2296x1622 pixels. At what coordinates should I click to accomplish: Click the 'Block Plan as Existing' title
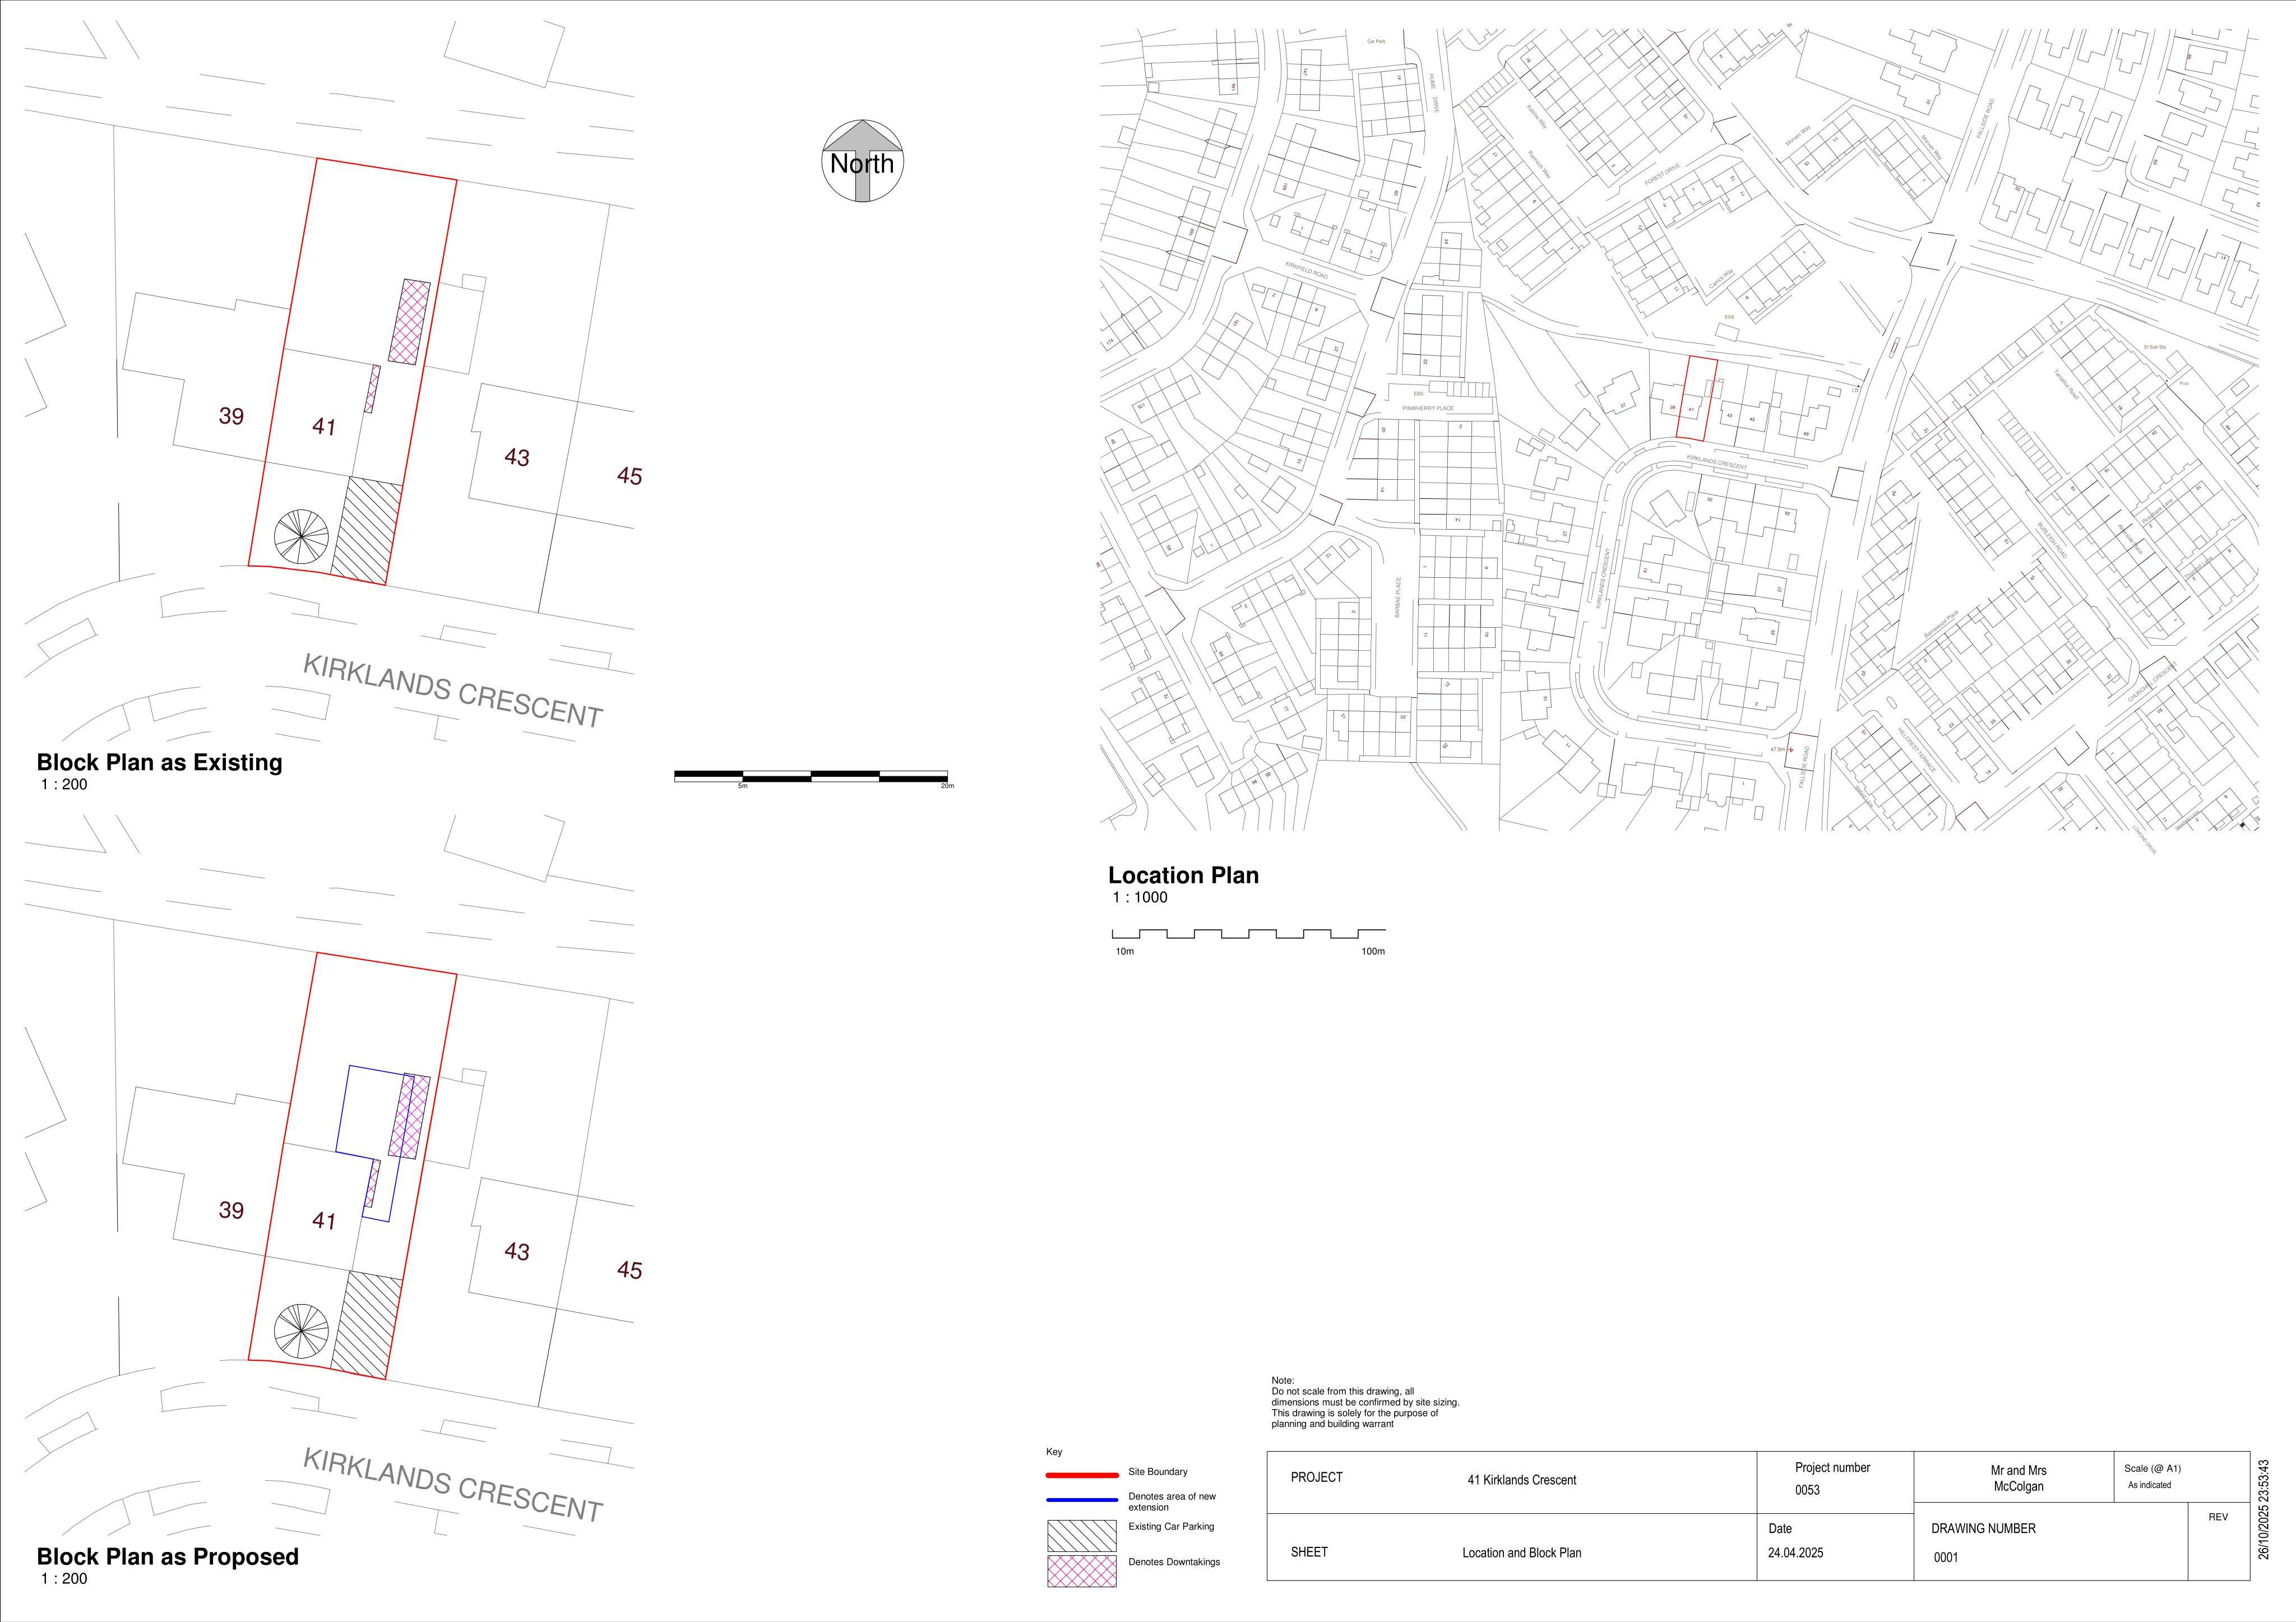pos(160,763)
